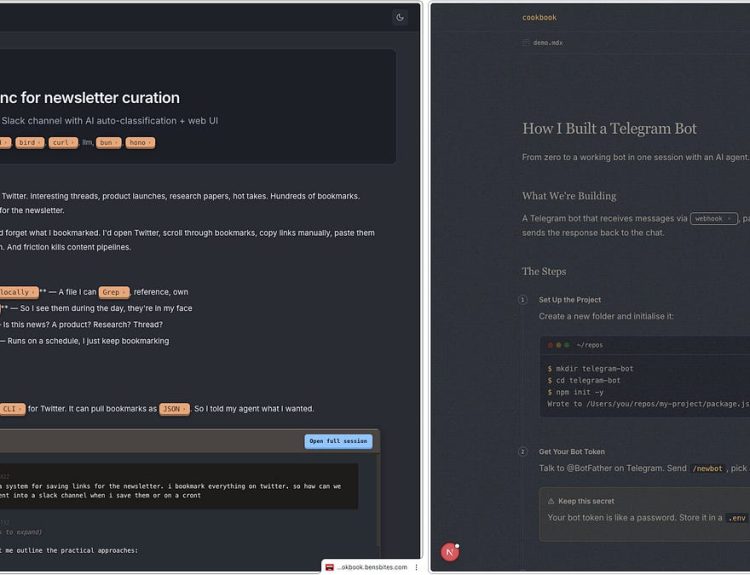750x575 pixels.
Task: Open the hono tag in header
Action: click(x=138, y=142)
